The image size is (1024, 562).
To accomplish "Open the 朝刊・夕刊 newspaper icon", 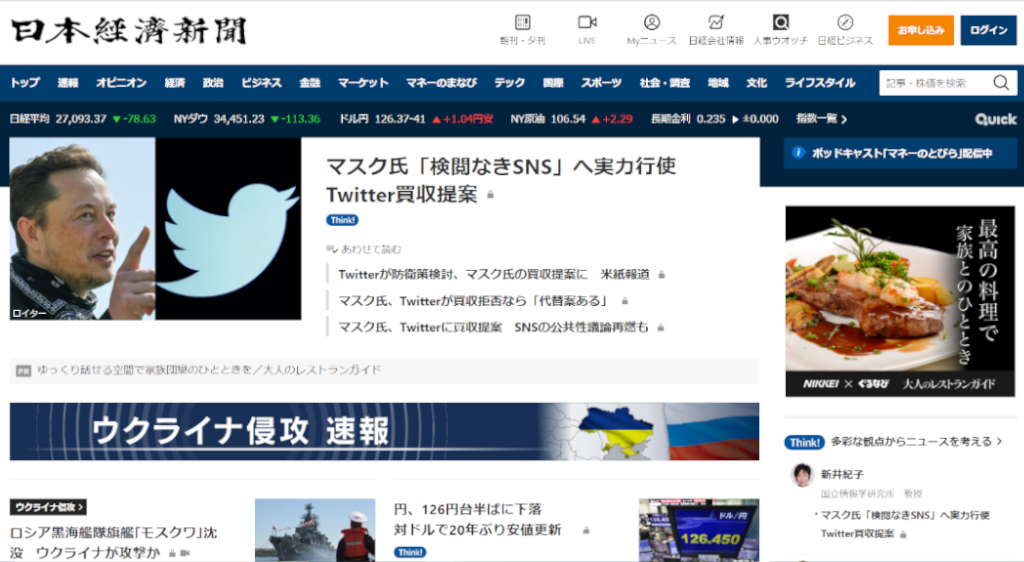I will coord(522,23).
